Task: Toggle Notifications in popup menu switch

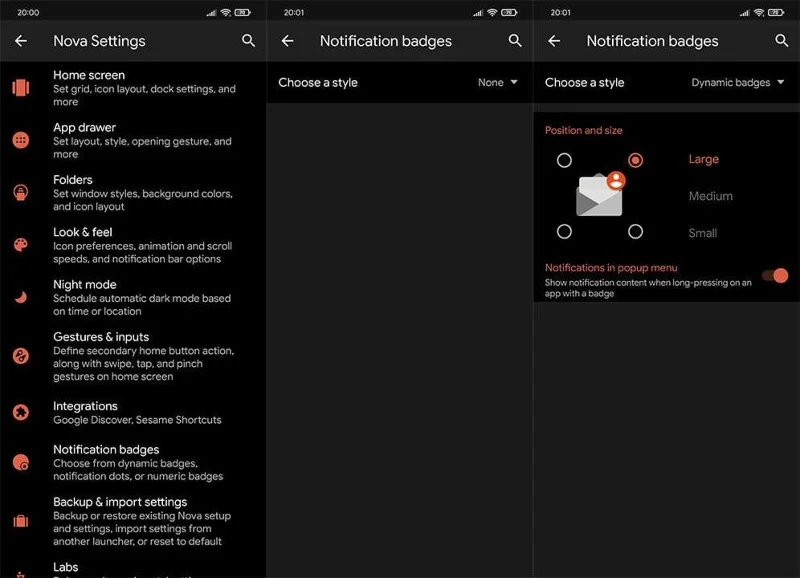Action: click(776, 276)
